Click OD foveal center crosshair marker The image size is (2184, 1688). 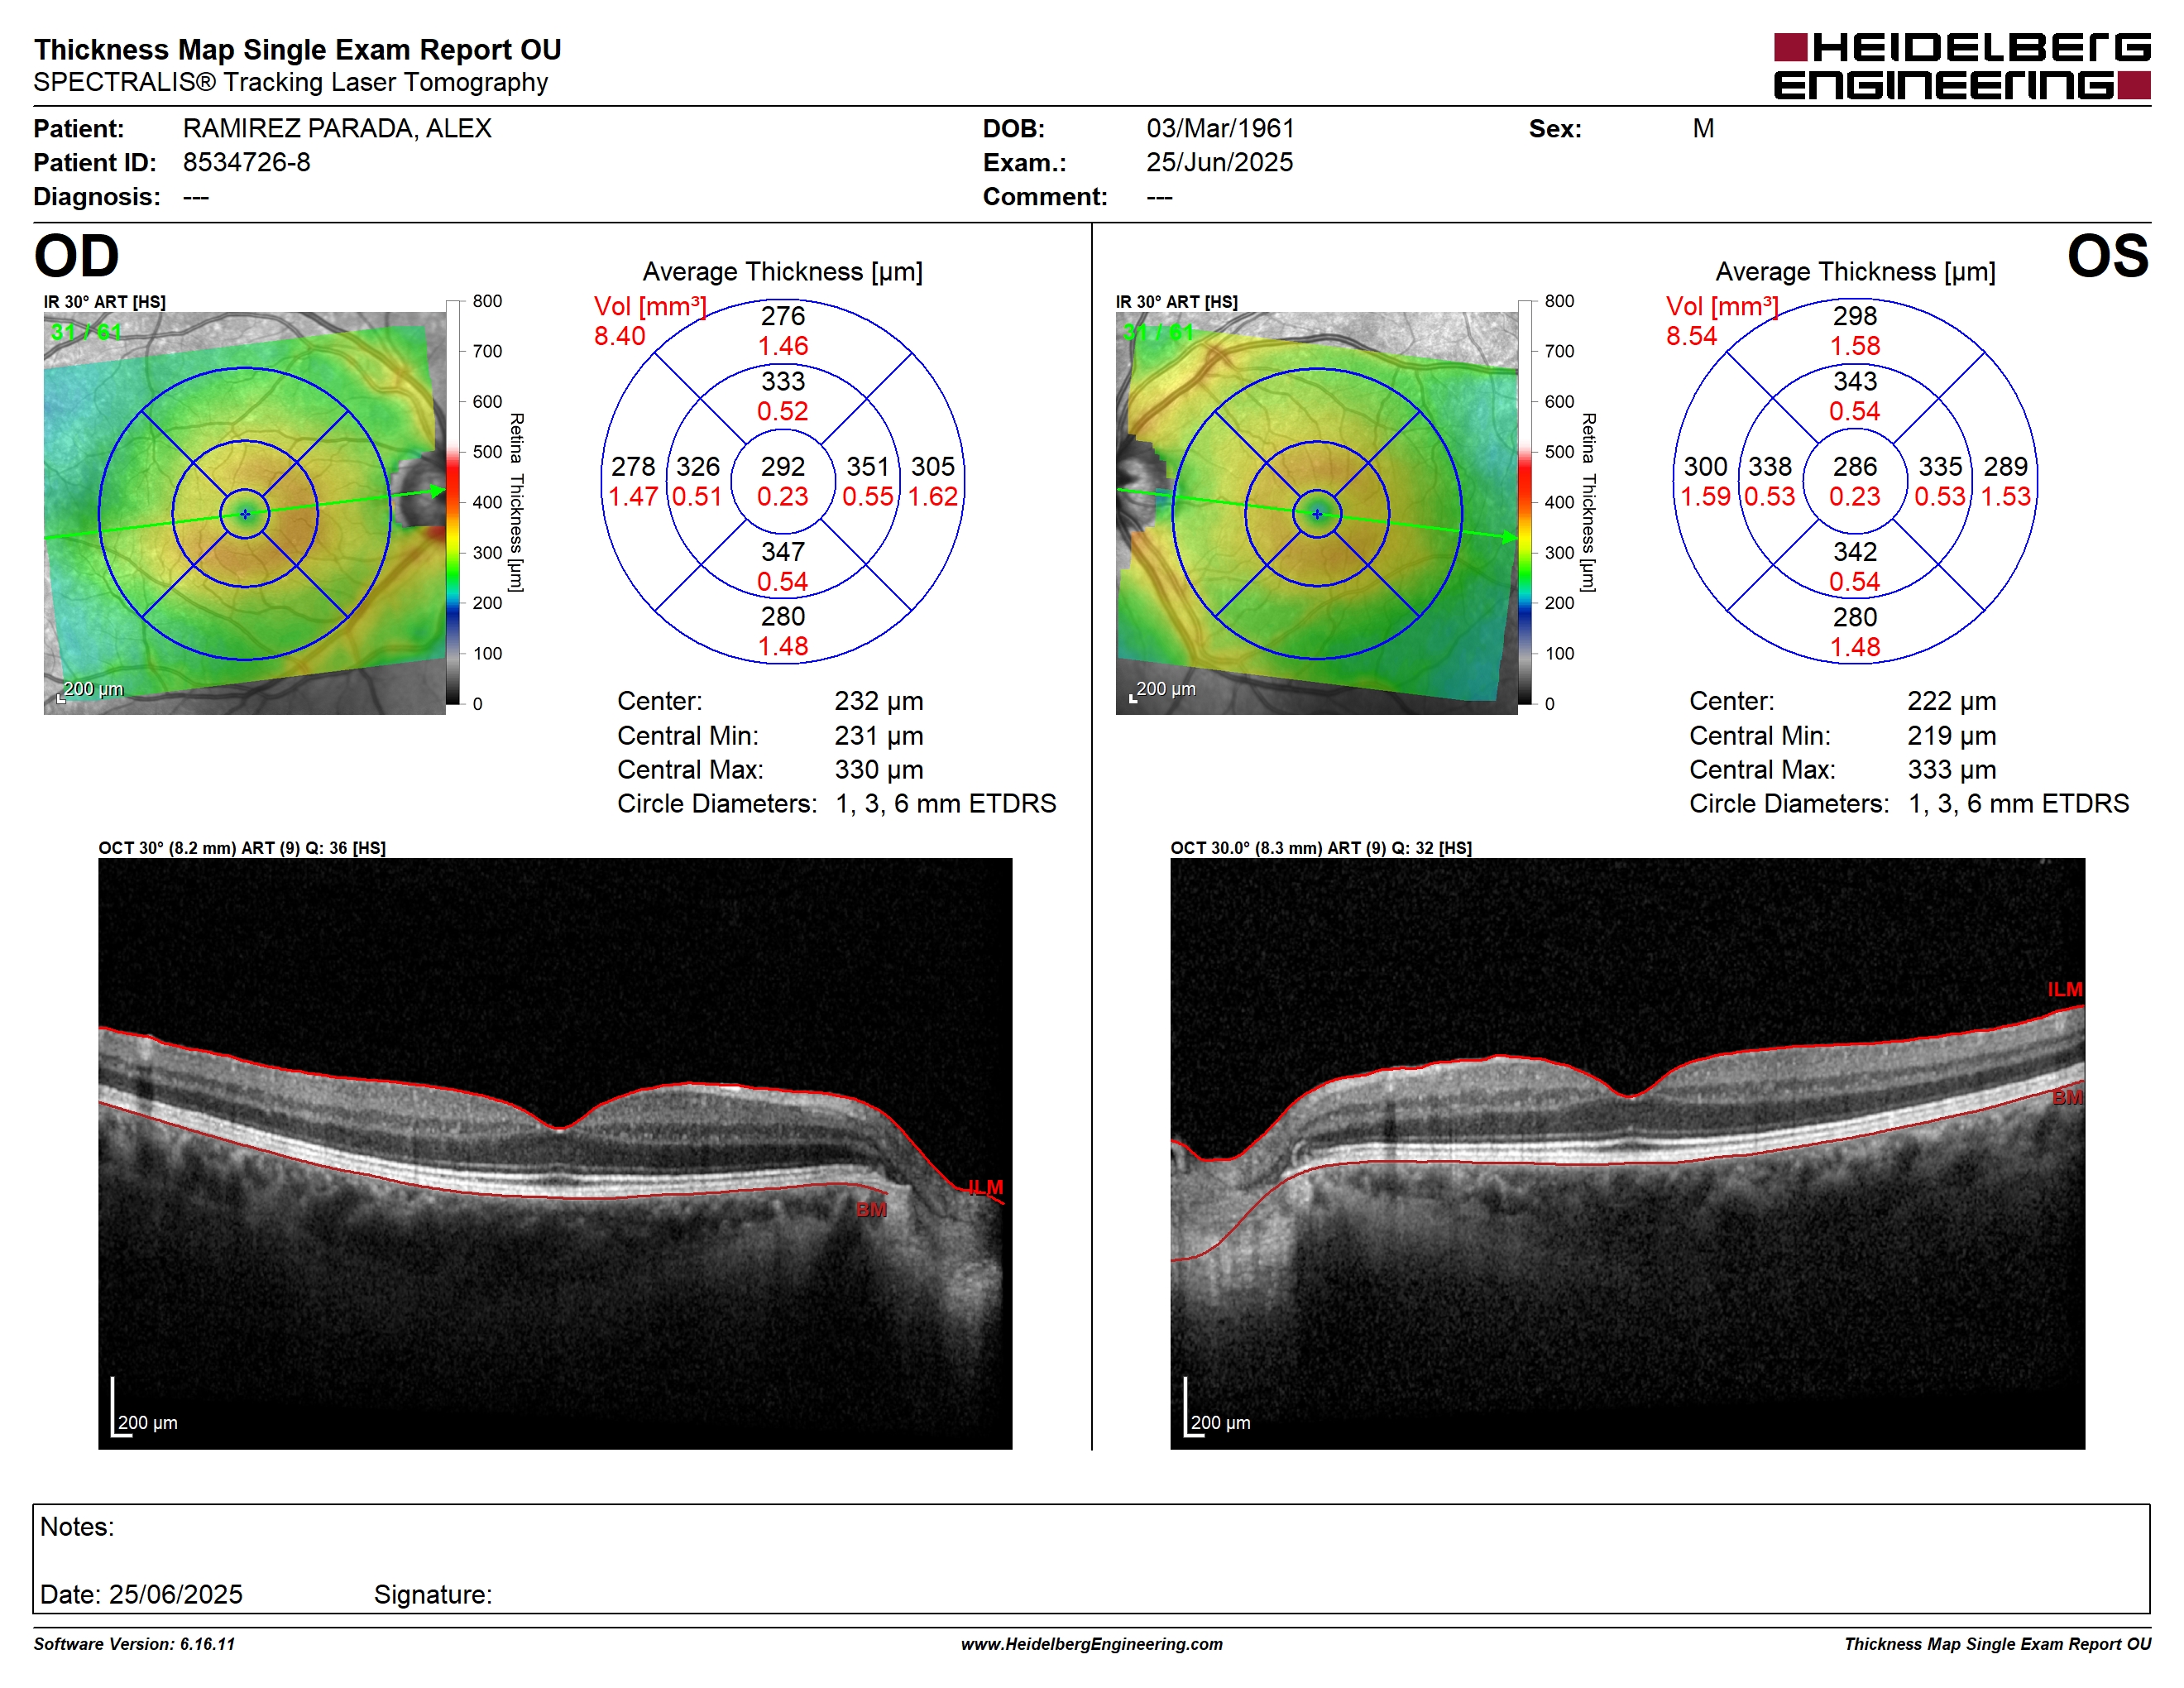[x=245, y=514]
